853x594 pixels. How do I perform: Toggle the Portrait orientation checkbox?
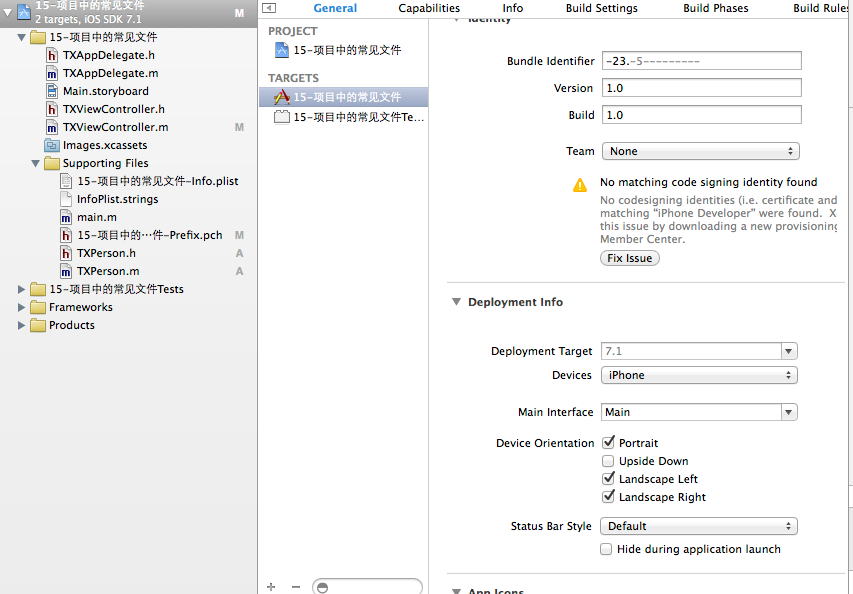[x=608, y=443]
